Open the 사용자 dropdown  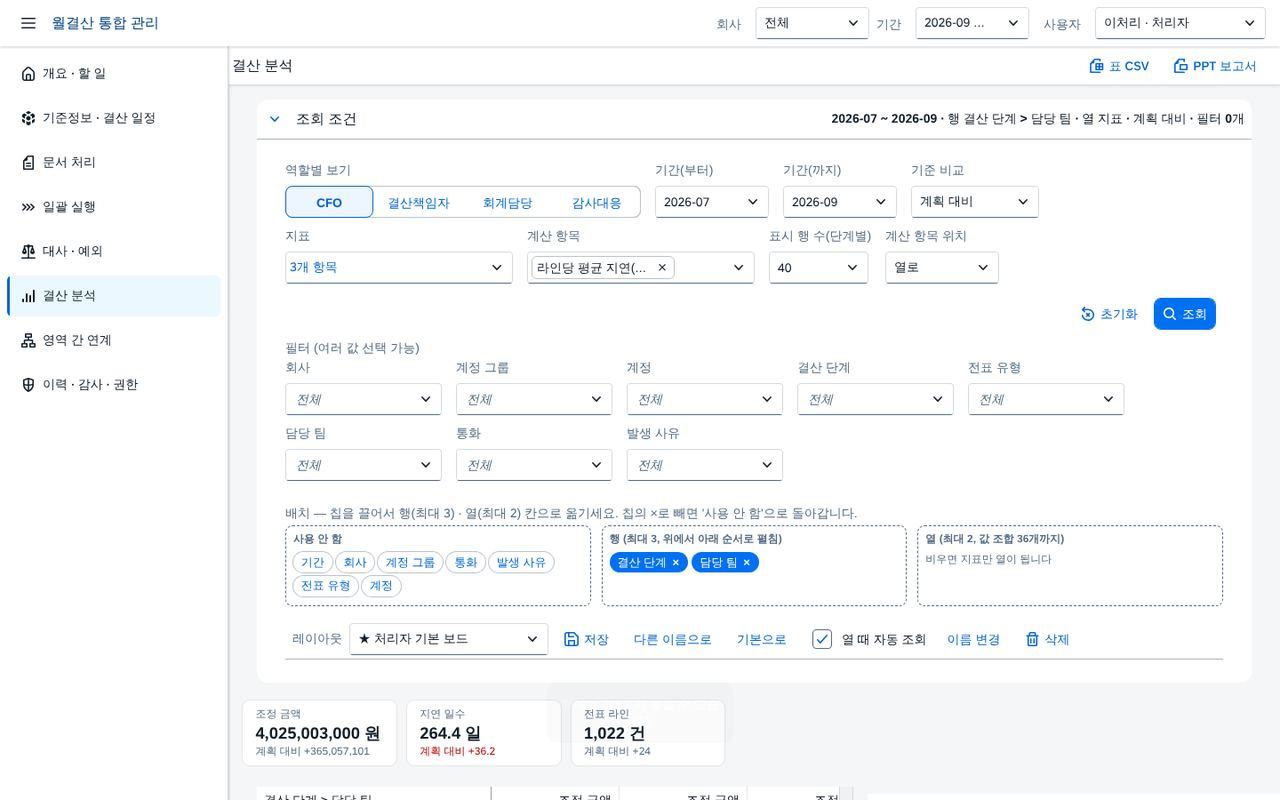(1180, 23)
